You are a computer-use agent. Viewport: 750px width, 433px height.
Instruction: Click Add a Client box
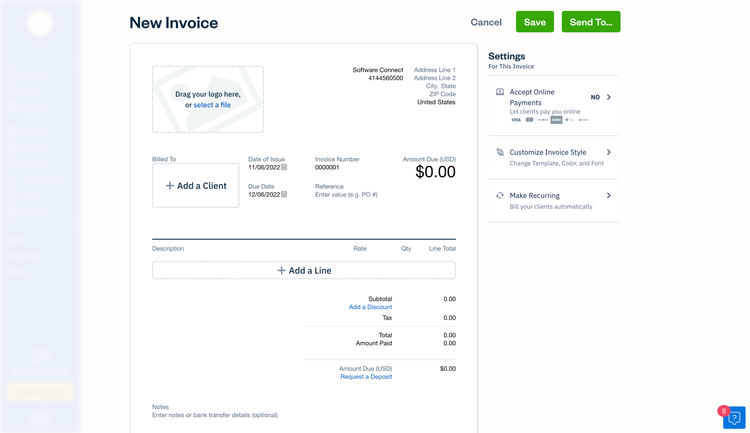click(196, 186)
